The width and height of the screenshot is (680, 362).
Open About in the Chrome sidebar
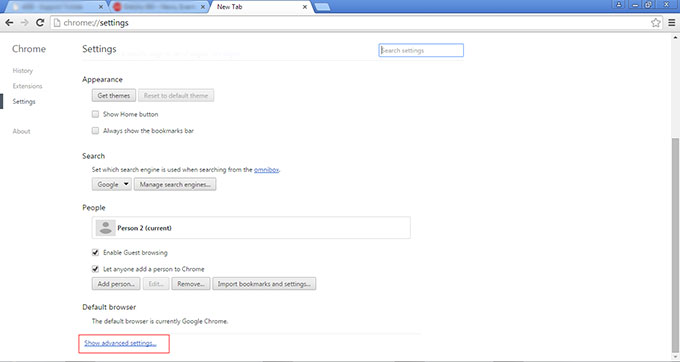[x=21, y=131]
